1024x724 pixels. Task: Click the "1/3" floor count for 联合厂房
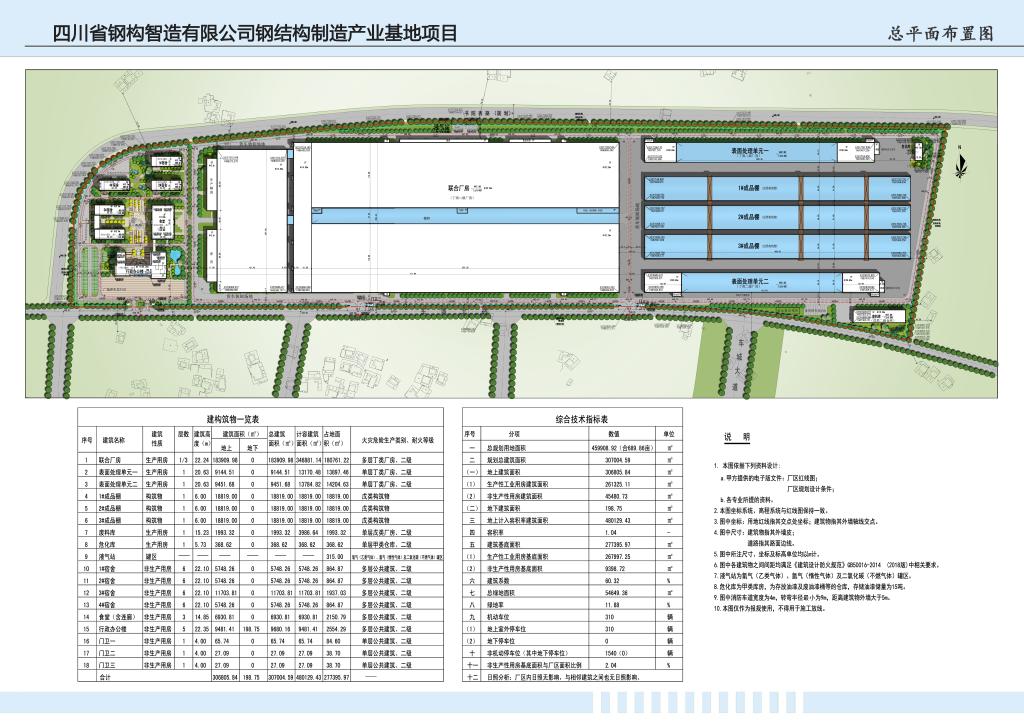pos(184,460)
